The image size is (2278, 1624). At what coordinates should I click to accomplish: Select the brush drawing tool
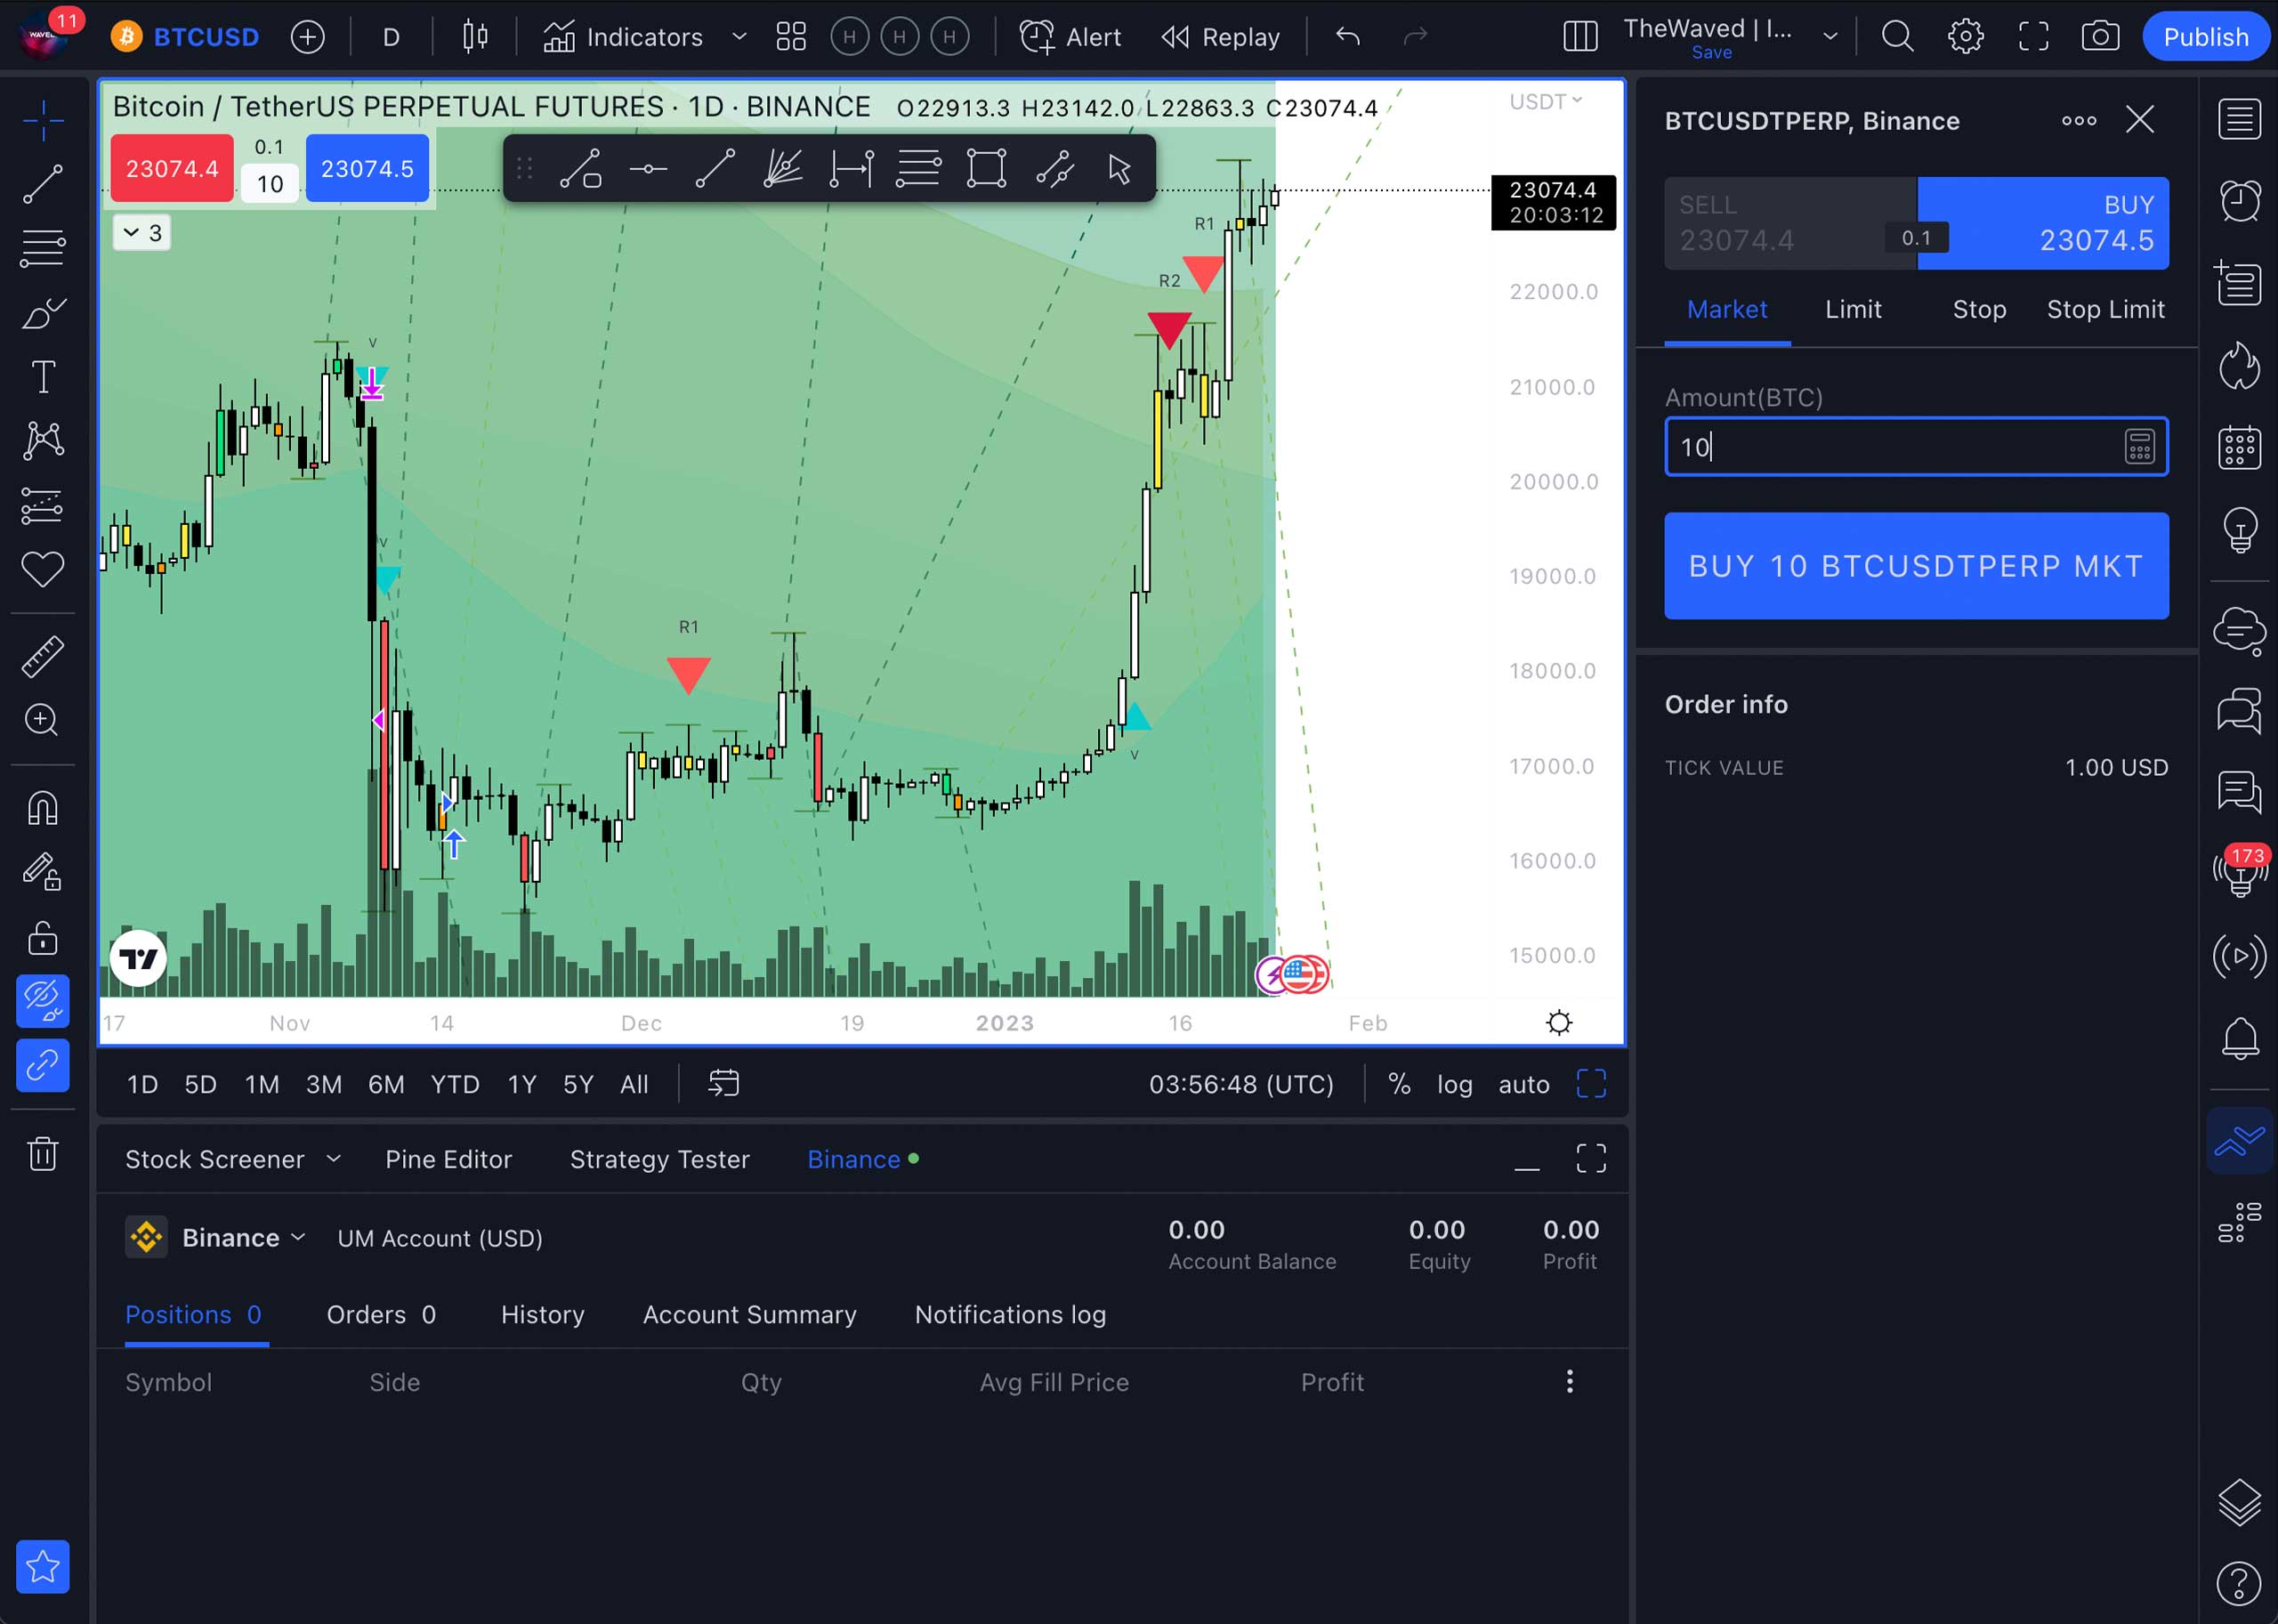coord(43,313)
